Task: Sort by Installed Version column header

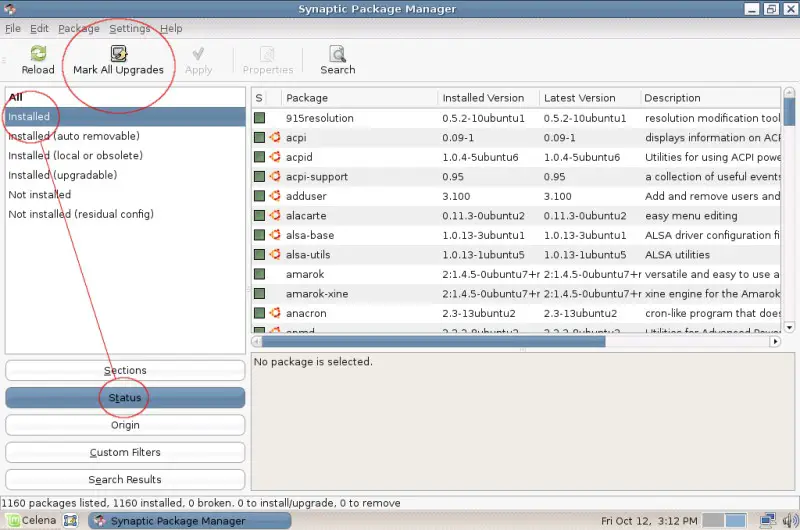Action: pos(488,97)
